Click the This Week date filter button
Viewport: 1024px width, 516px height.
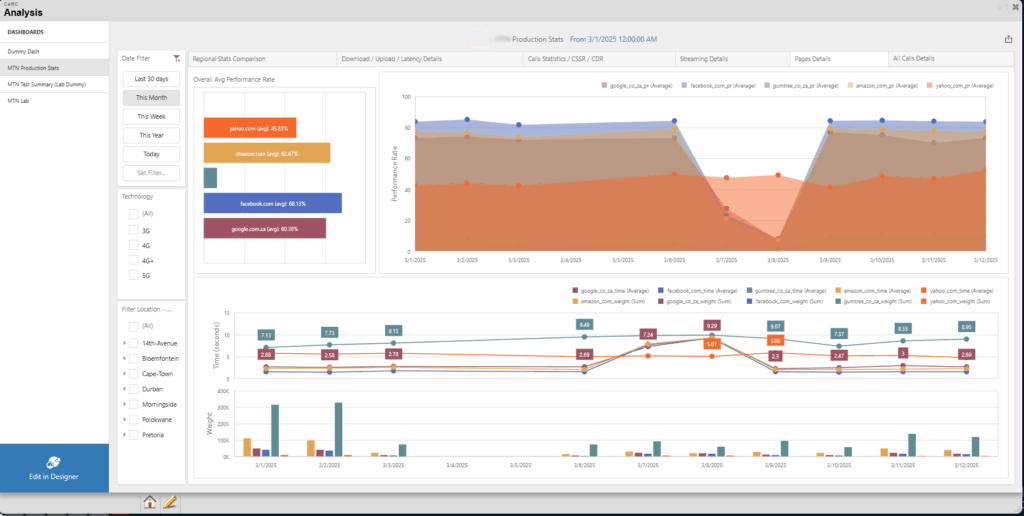[152, 117]
